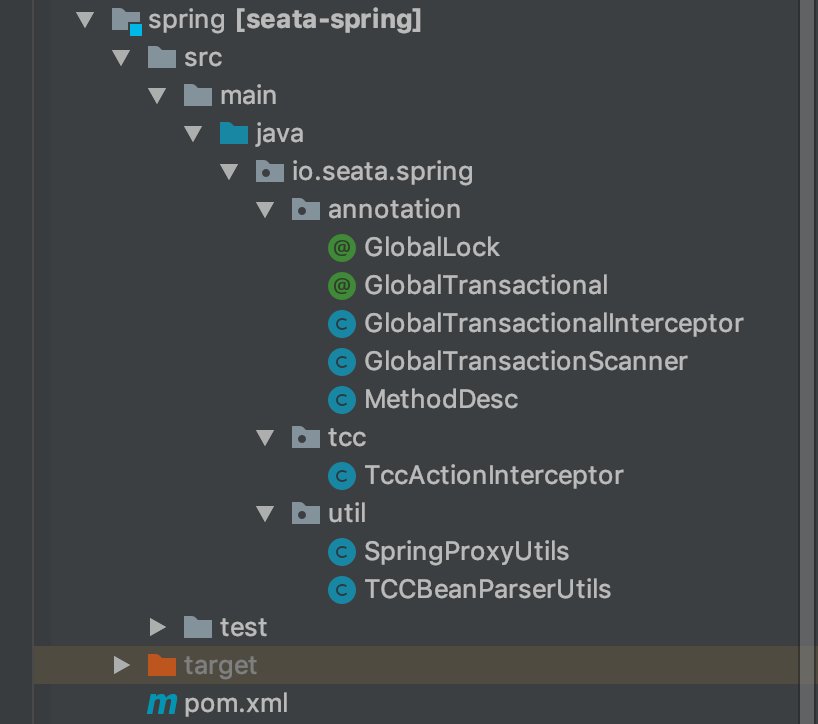Click the GlobalTransactional annotation icon
Image resolution: width=818 pixels, height=724 pixels.
(x=342, y=286)
